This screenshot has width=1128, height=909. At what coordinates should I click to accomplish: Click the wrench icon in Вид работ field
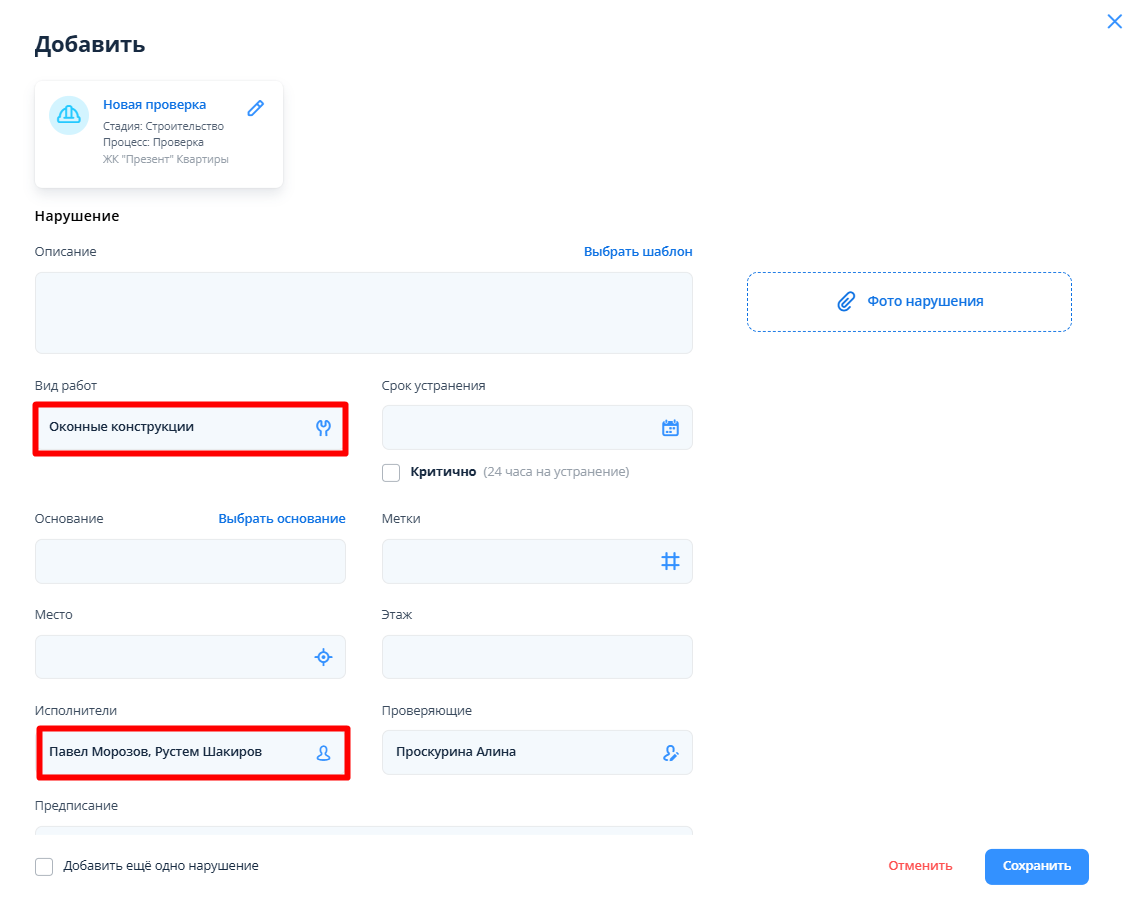tap(323, 427)
